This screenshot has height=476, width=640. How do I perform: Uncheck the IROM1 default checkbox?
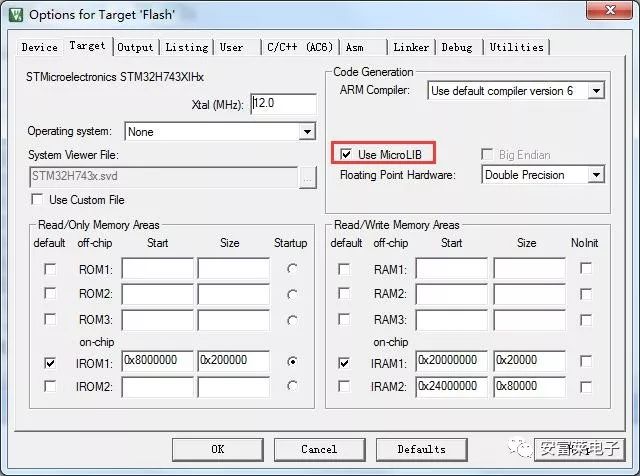click(50, 363)
